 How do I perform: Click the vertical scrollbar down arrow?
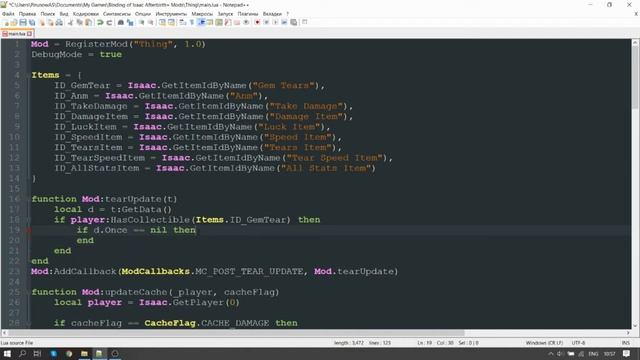(635, 325)
